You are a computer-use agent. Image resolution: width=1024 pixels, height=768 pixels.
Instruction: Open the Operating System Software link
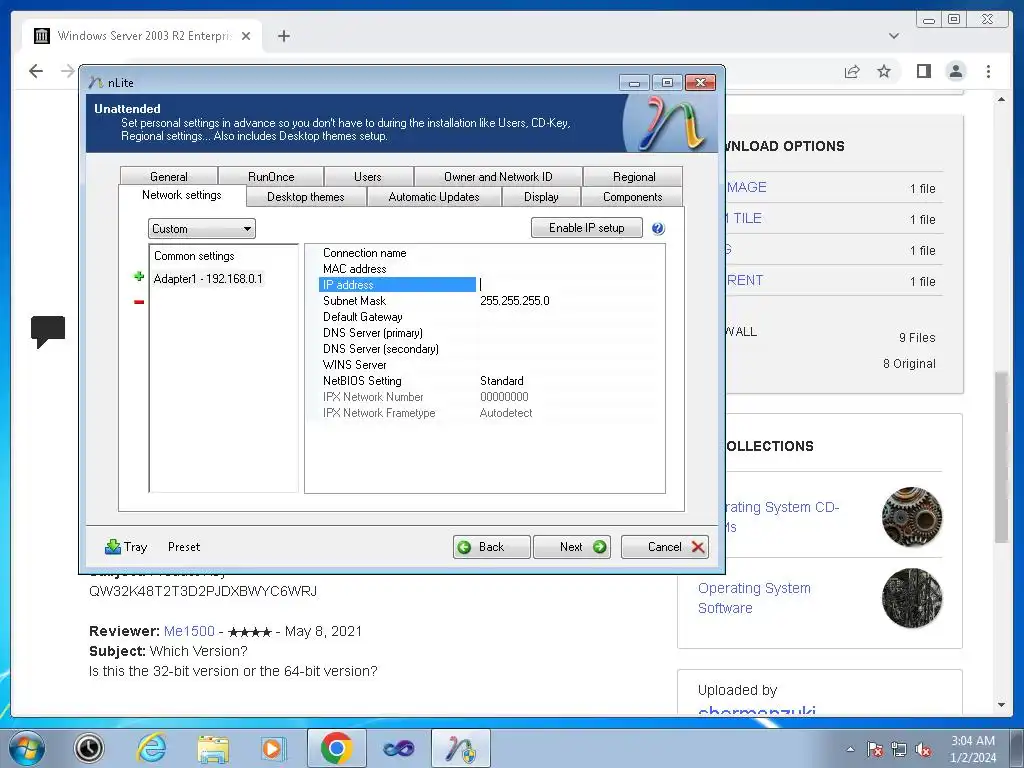click(x=754, y=598)
